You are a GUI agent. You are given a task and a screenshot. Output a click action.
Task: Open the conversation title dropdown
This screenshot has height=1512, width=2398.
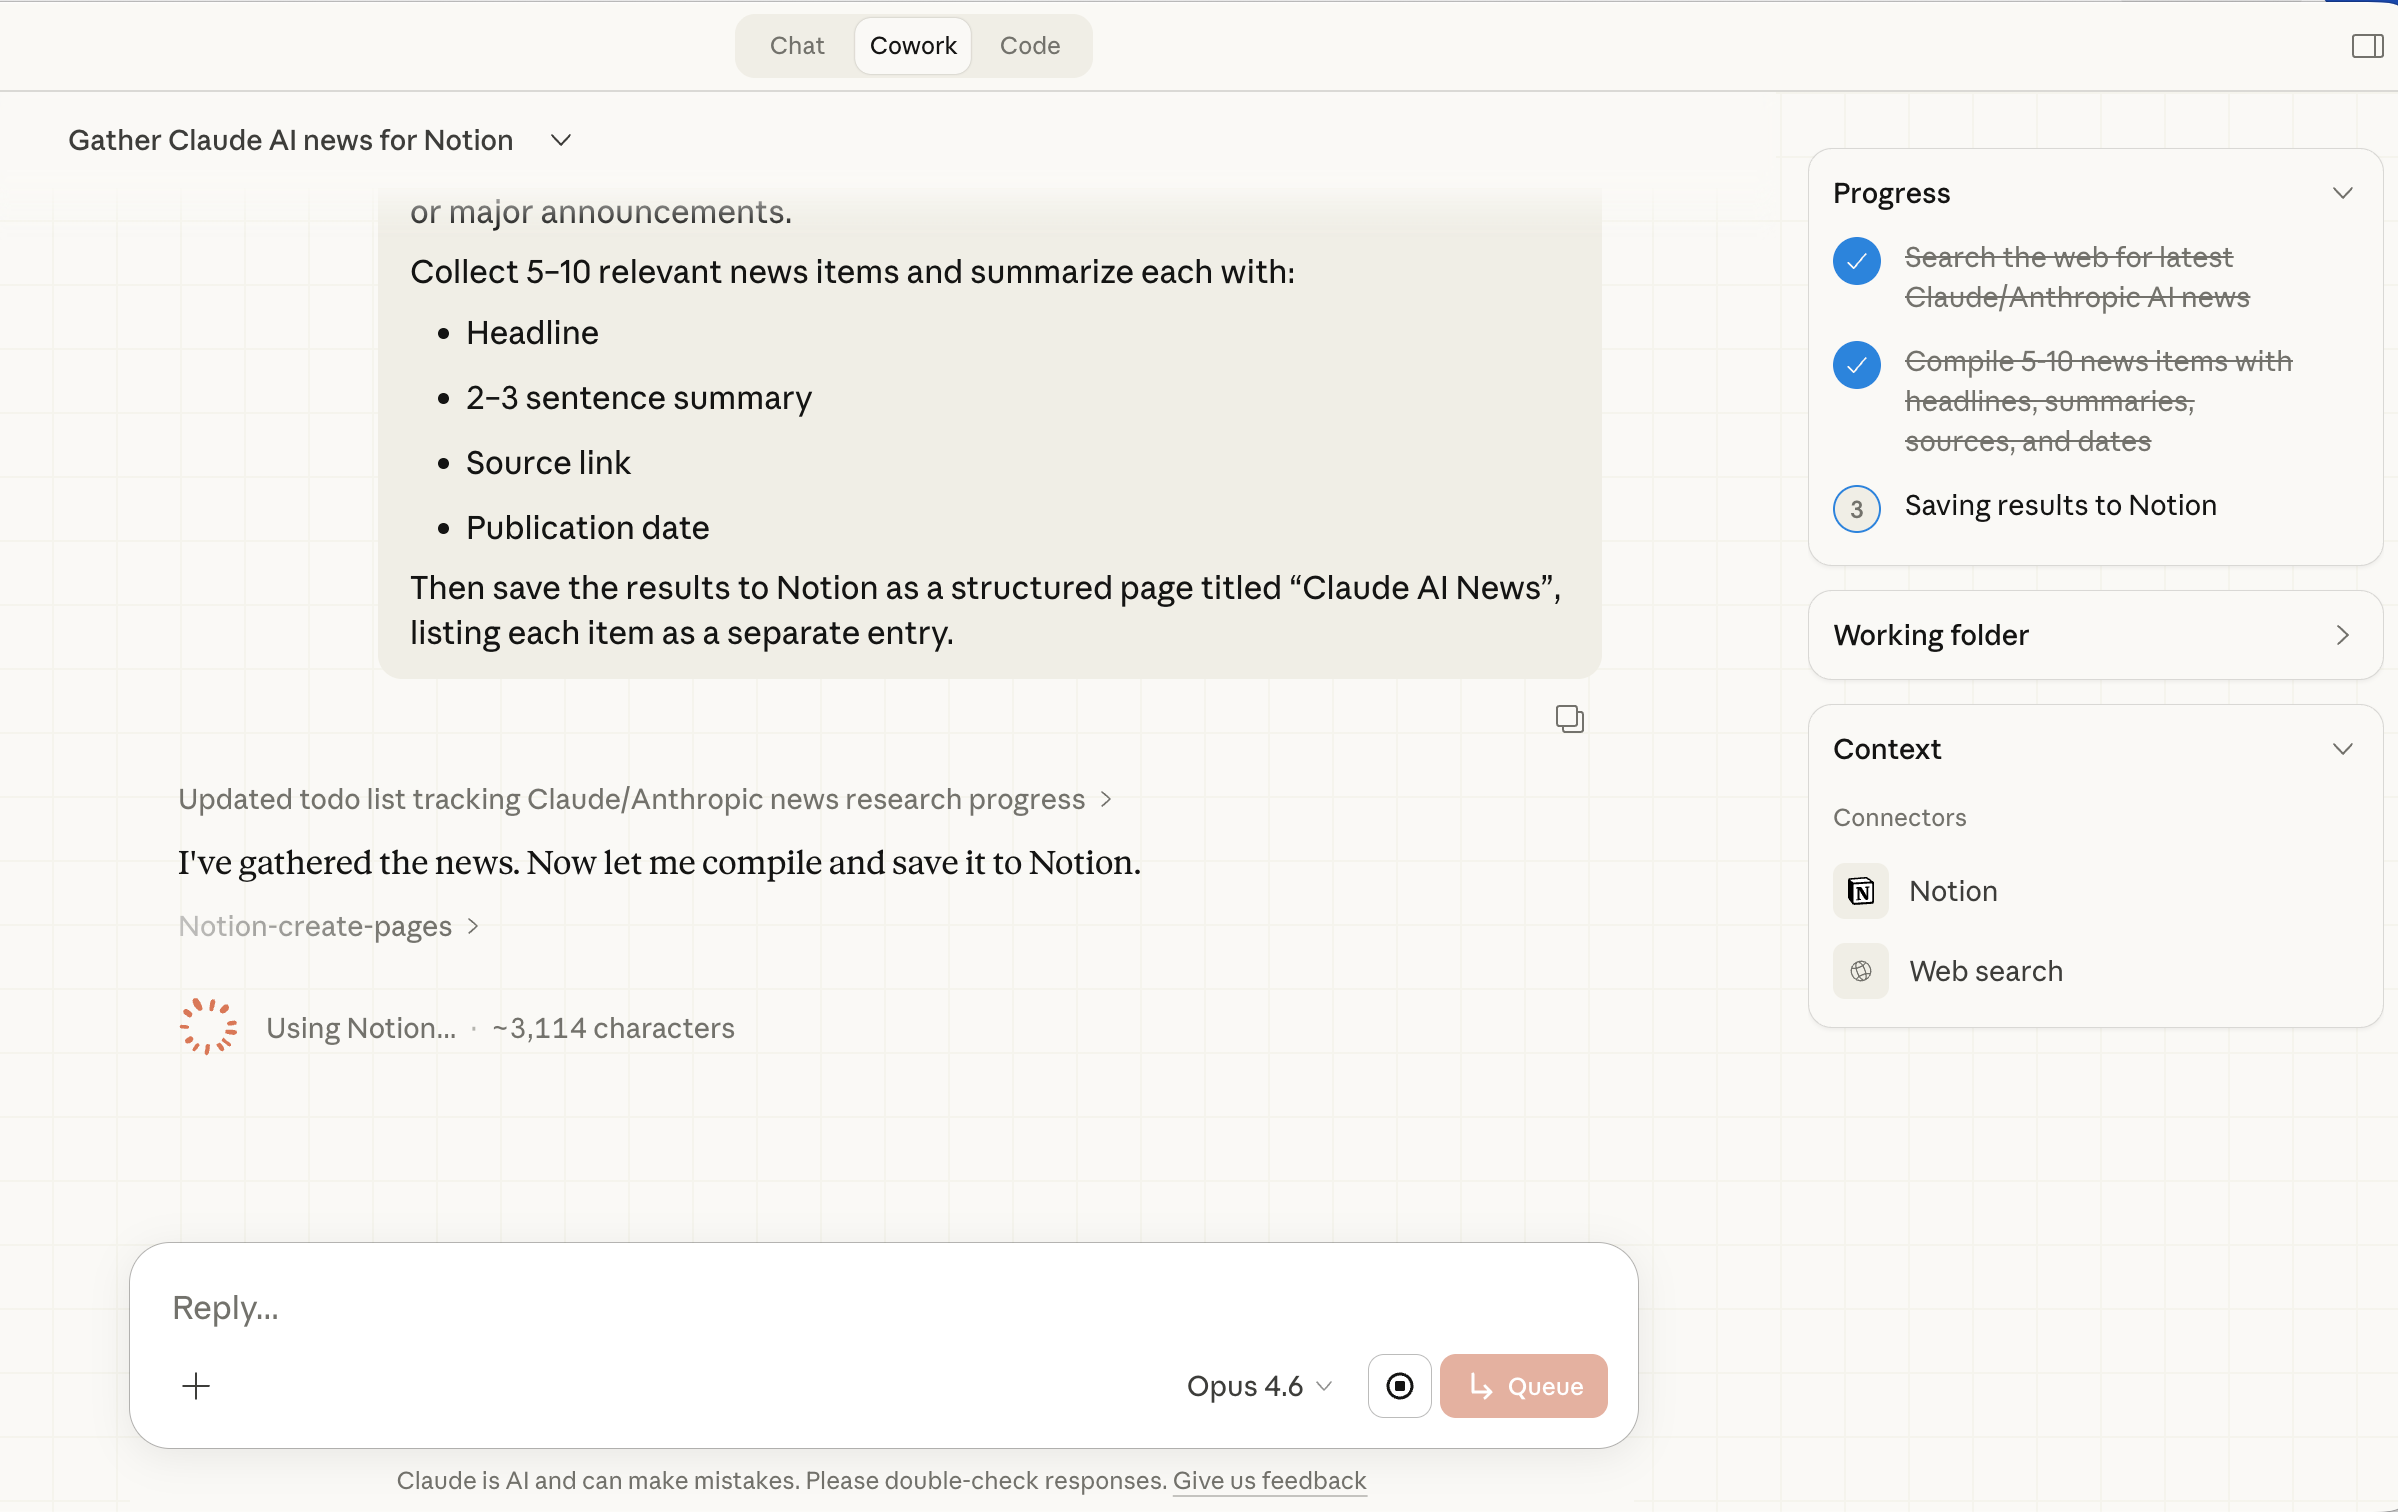(x=561, y=140)
